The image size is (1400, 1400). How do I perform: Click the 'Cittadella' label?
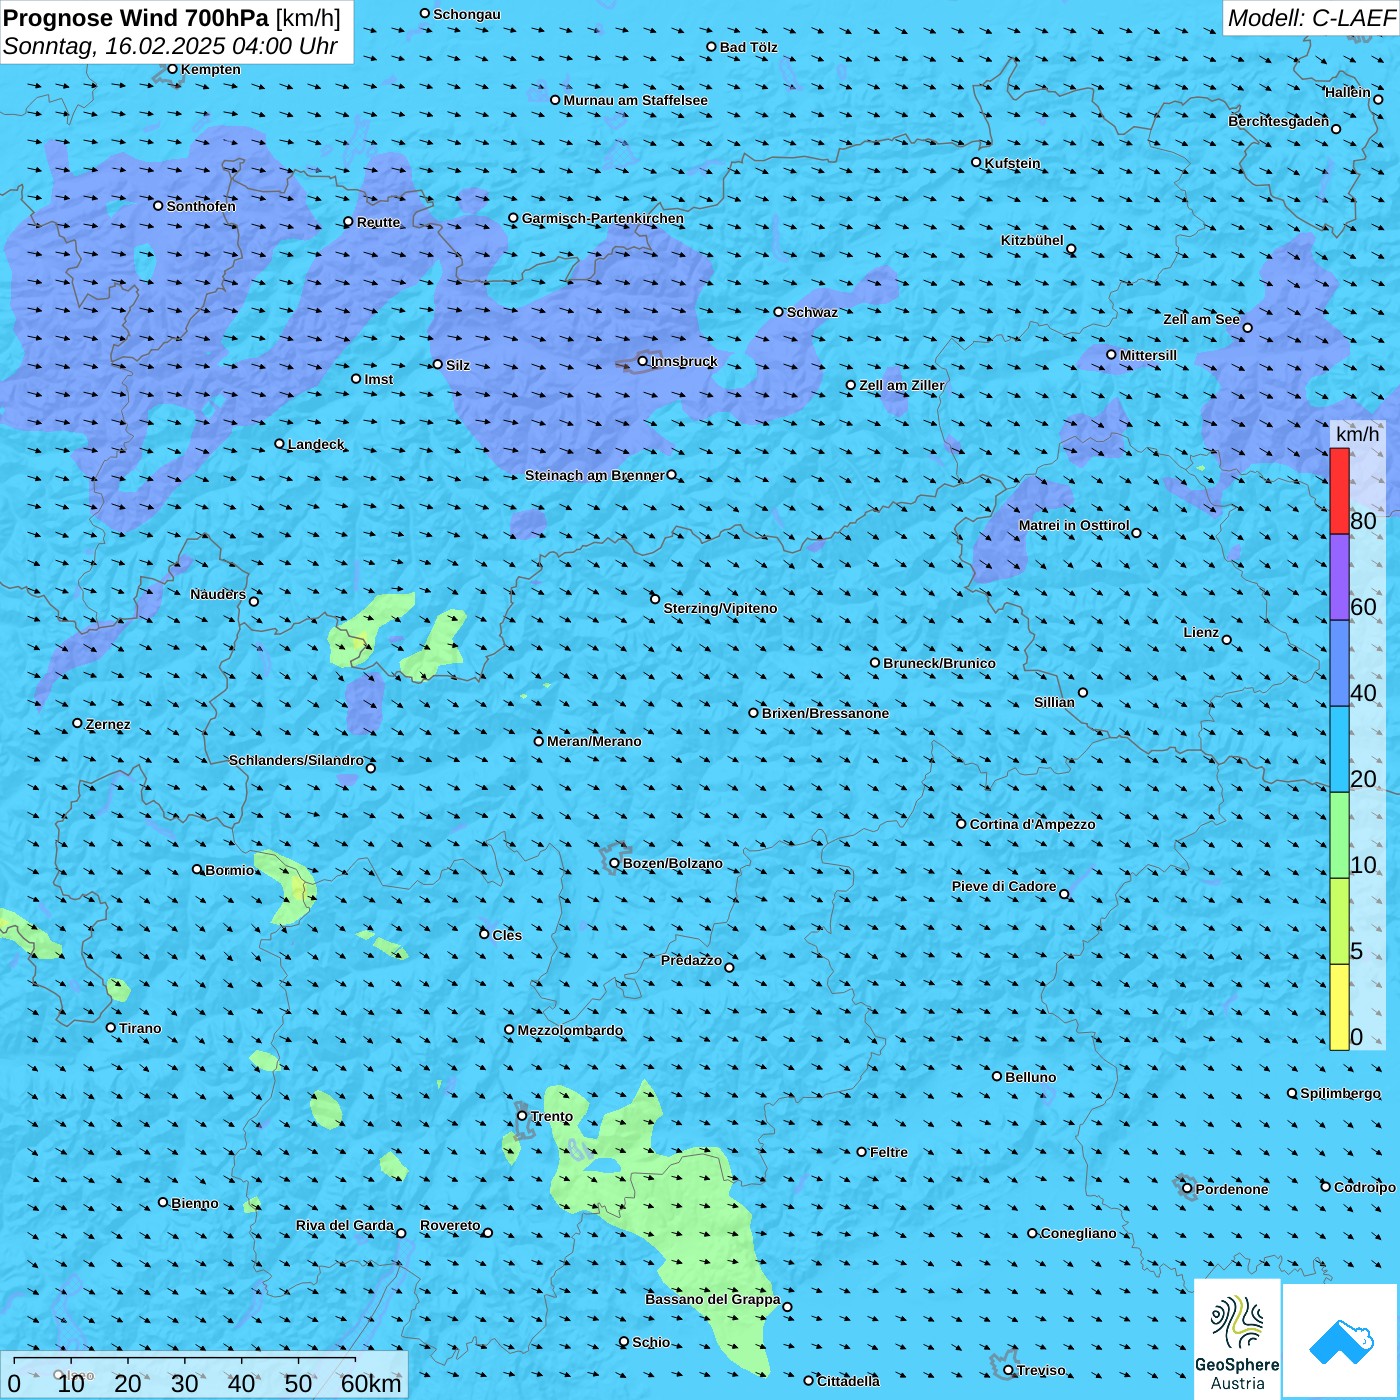(848, 1381)
